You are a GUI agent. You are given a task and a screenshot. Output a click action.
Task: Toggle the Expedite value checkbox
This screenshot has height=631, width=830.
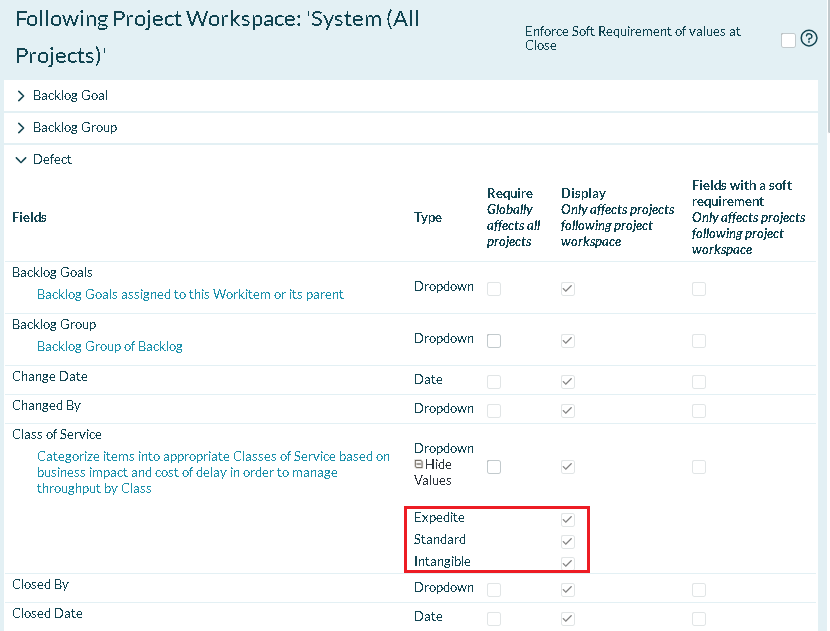pyautogui.click(x=568, y=519)
